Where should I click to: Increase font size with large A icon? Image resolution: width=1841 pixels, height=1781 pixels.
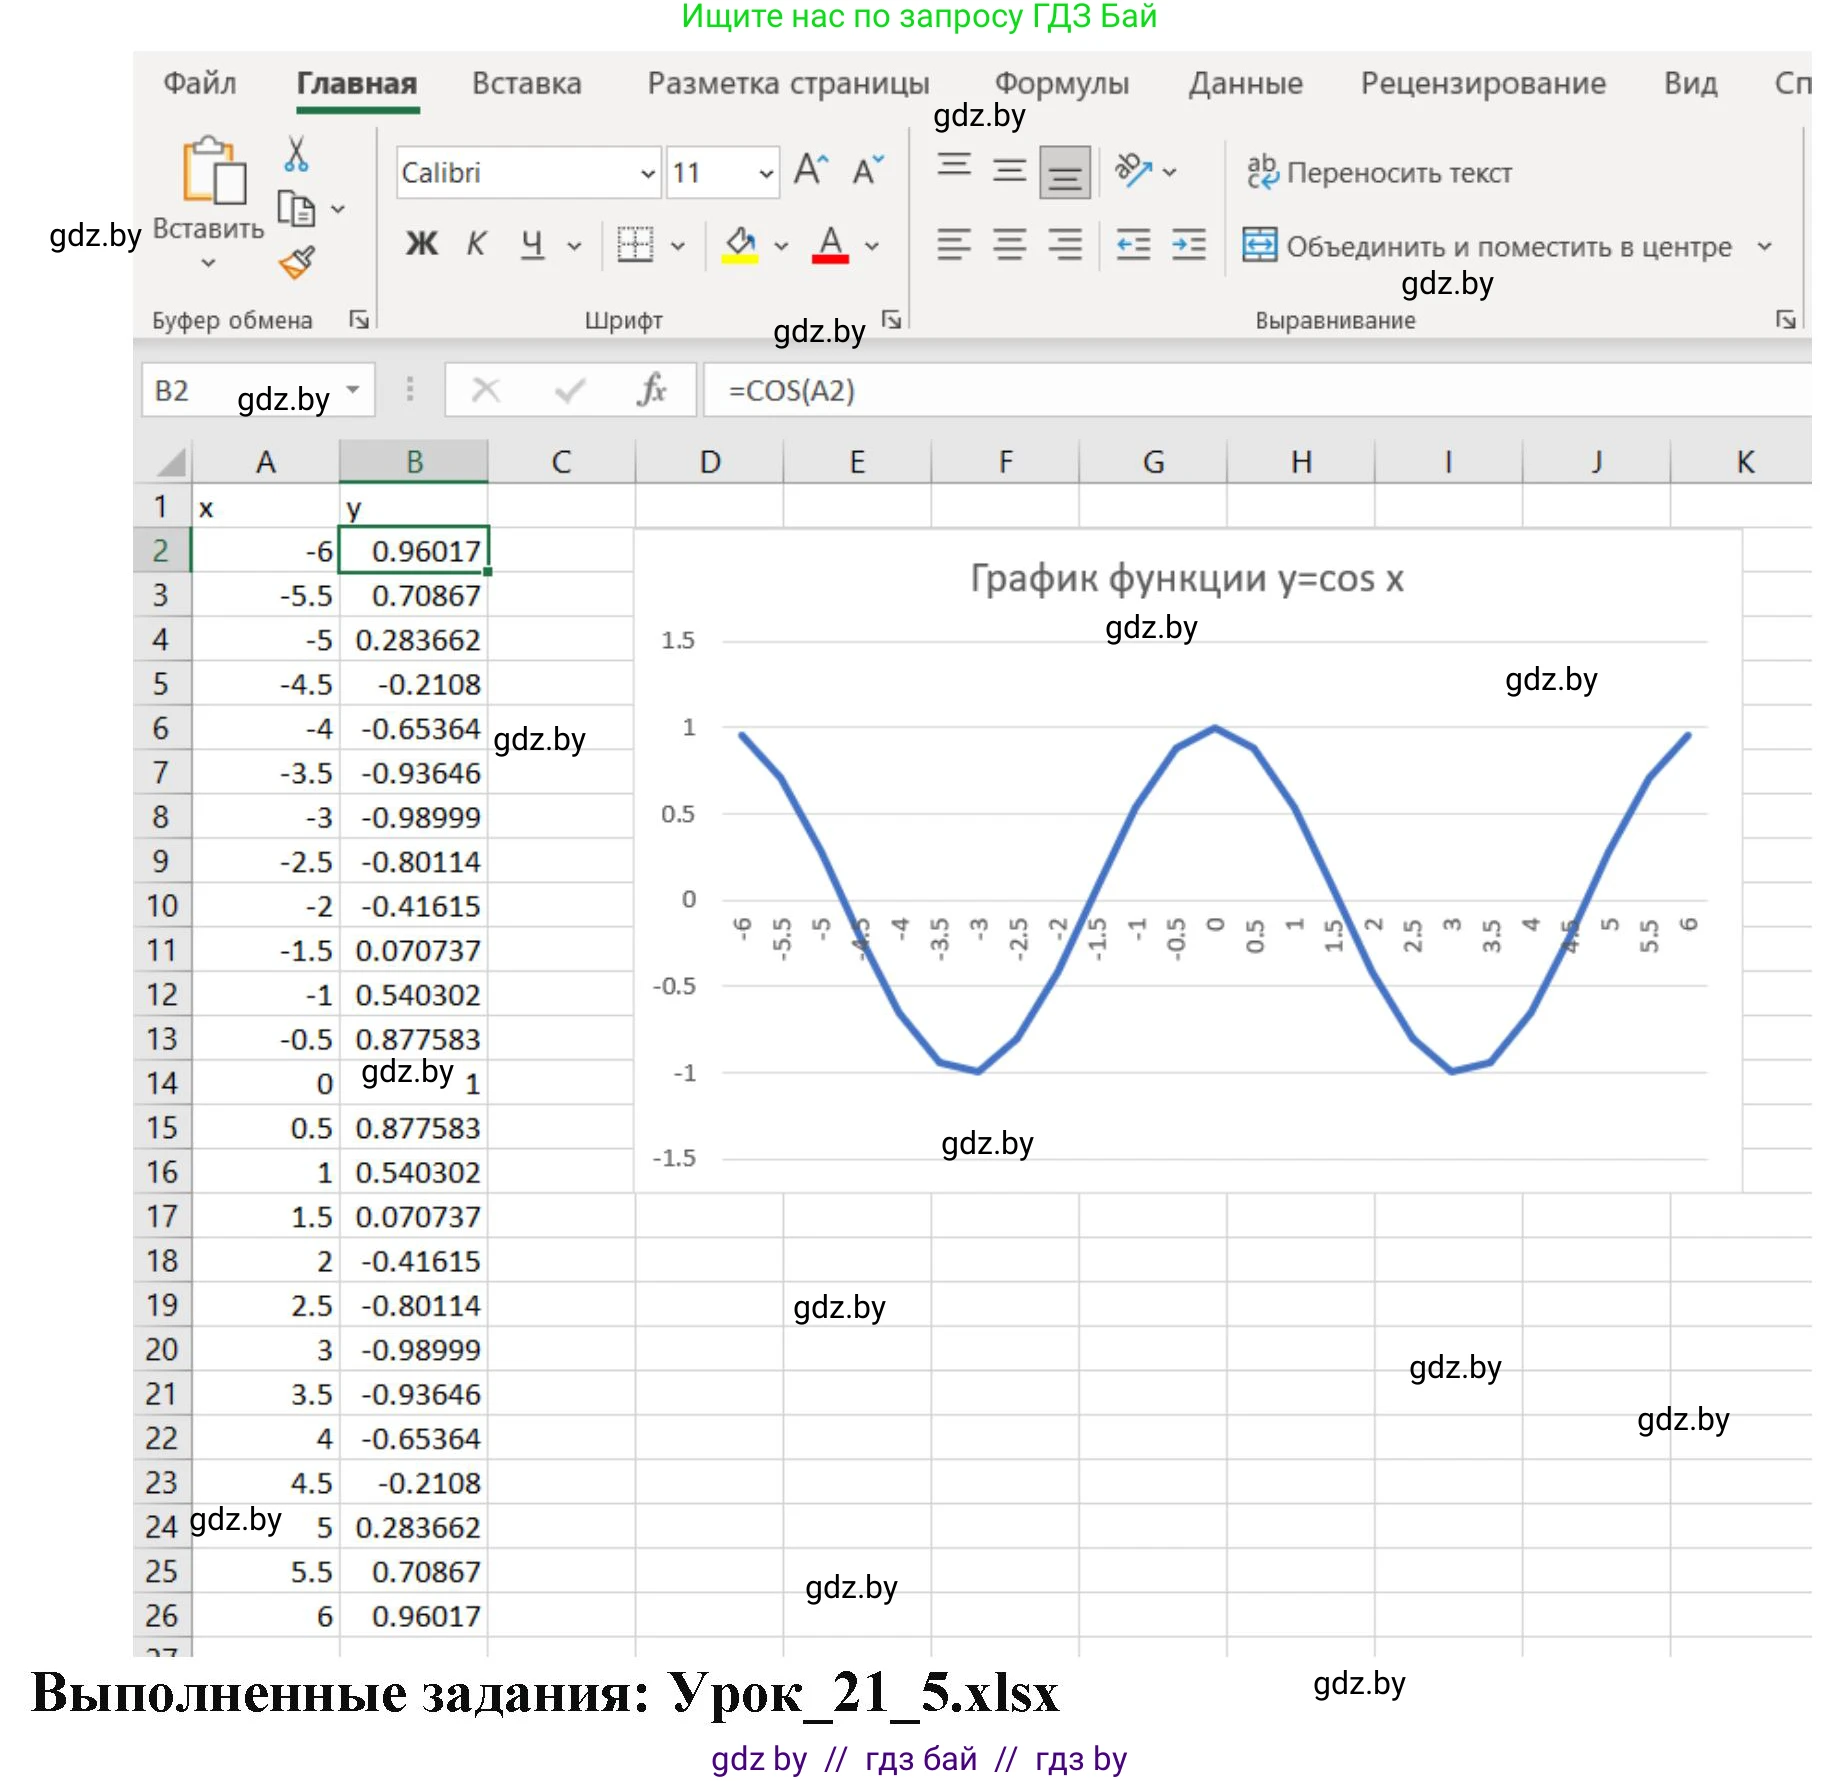click(x=811, y=171)
